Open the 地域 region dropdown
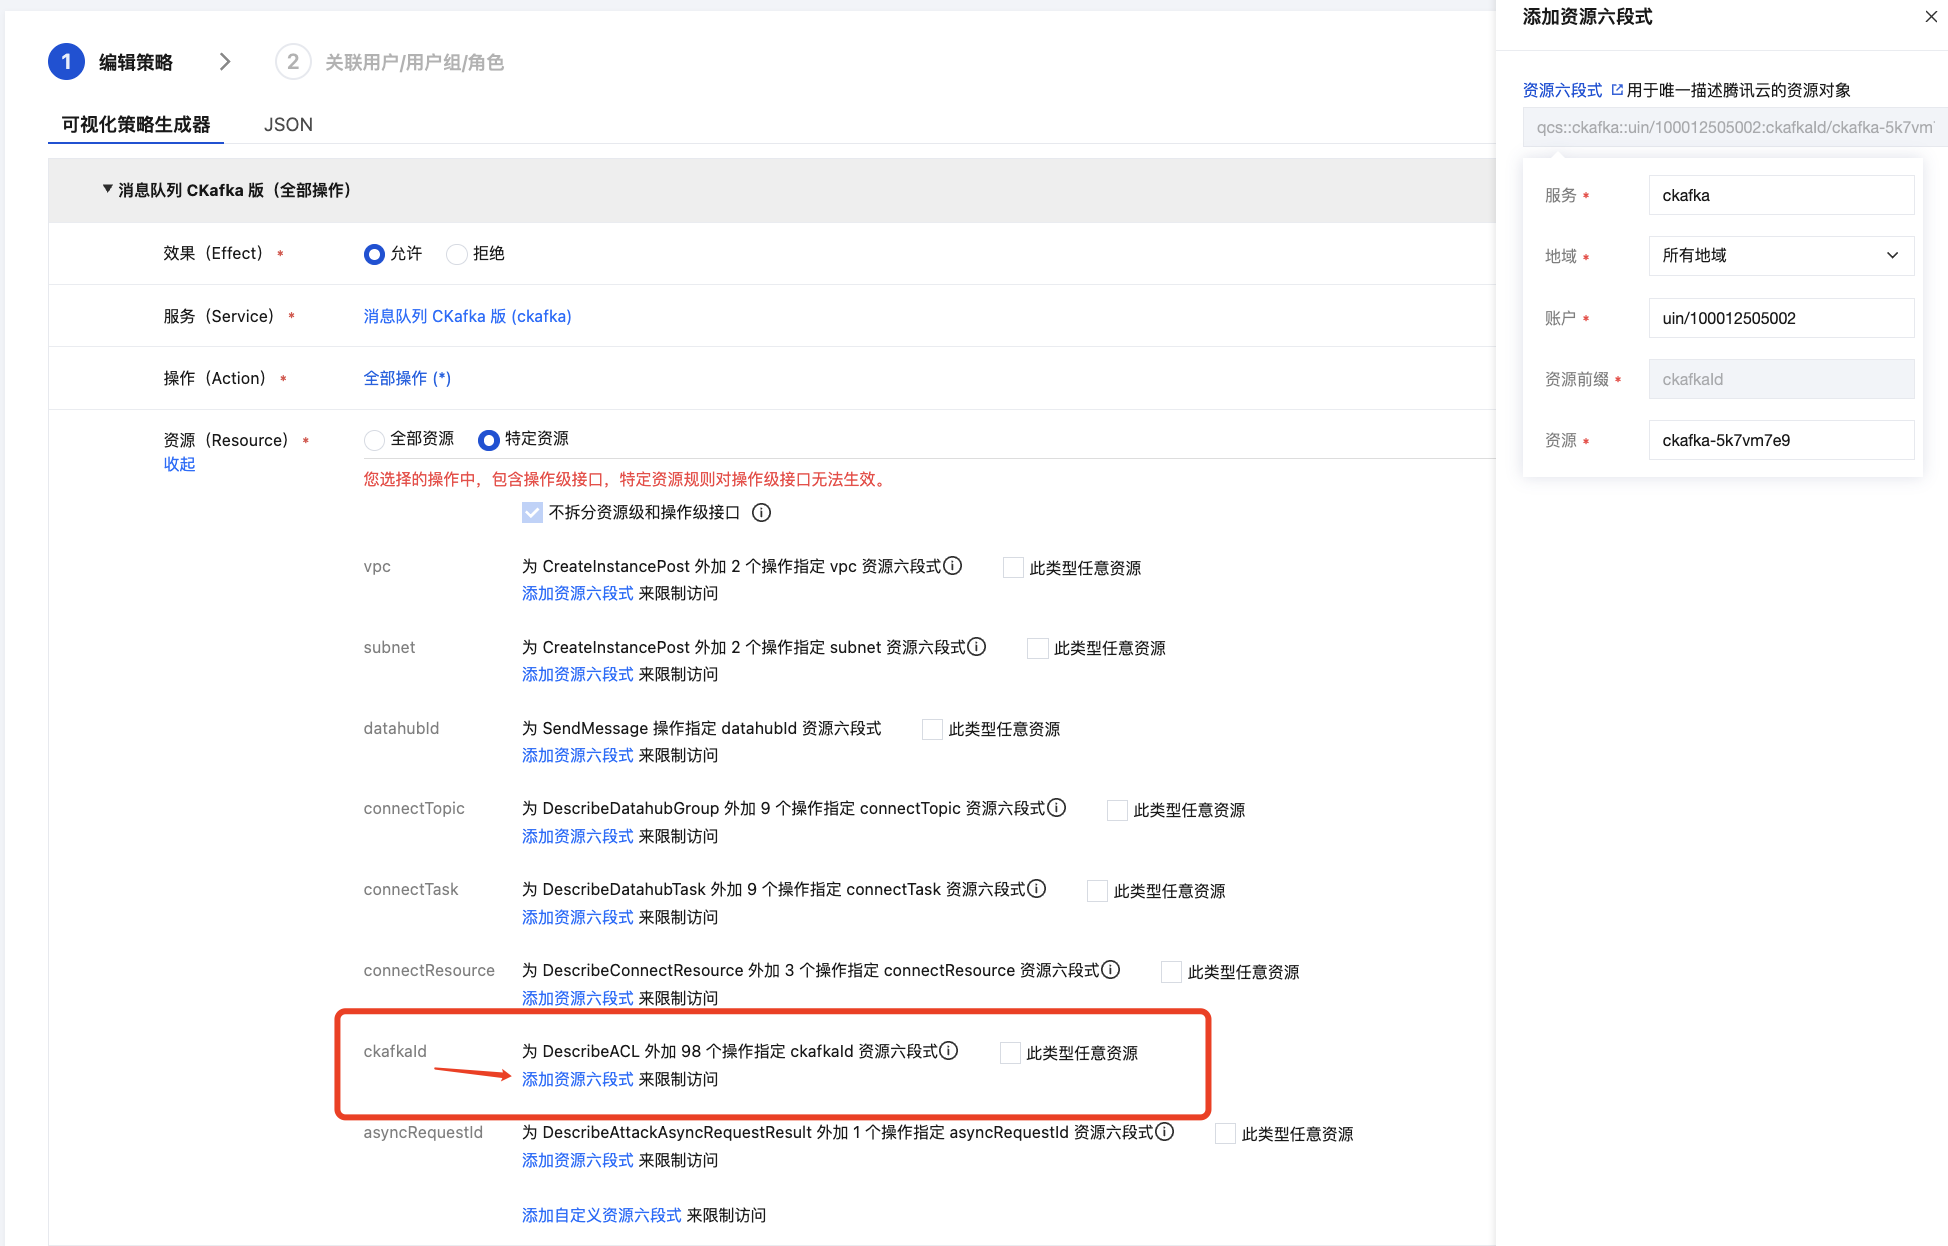This screenshot has width=1948, height=1246. pyautogui.click(x=1780, y=256)
